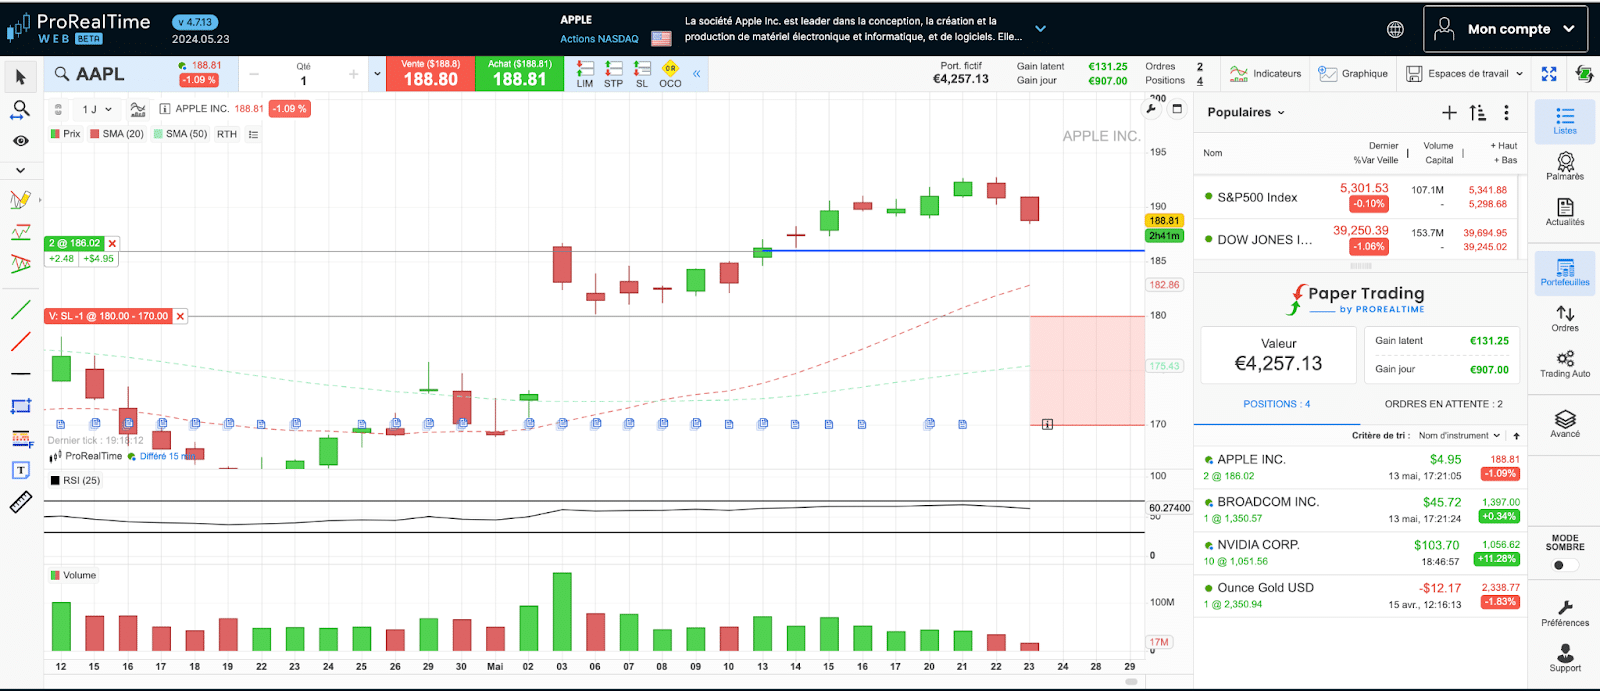Close the 2 @ 186.02 position label

point(112,243)
